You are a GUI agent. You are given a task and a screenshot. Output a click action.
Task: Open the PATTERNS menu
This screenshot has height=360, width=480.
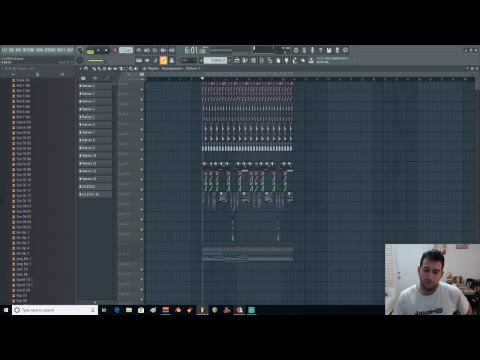coord(28,50)
